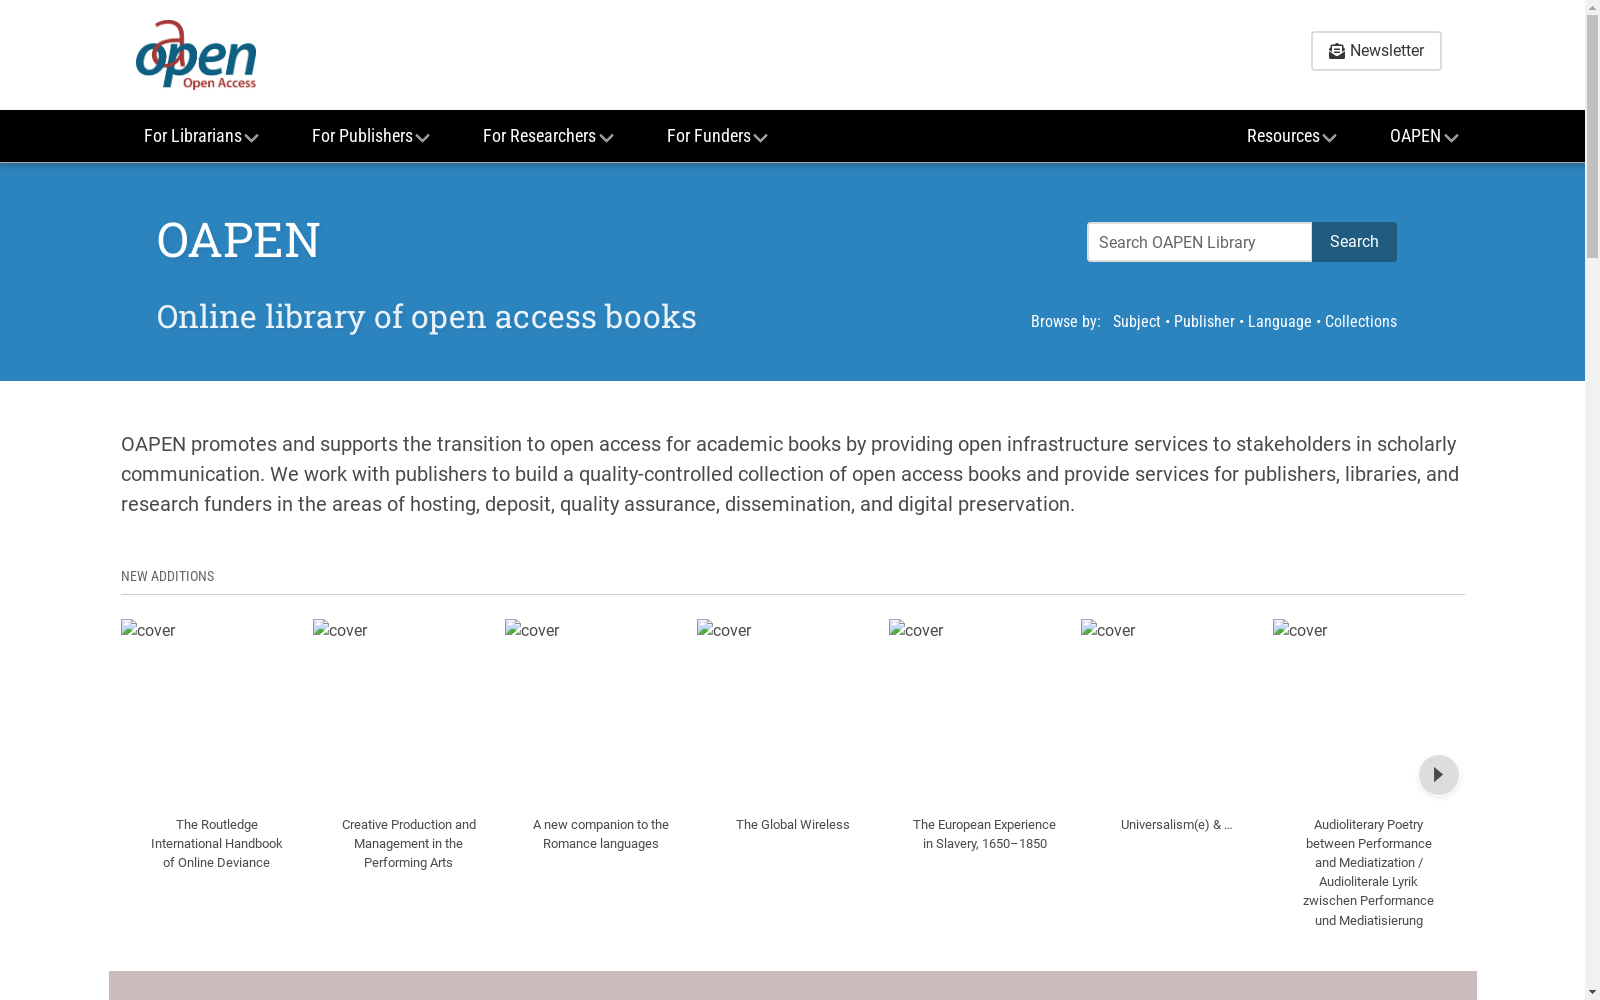This screenshot has height=1000, width=1600.
Task: Click the NEW ADDITIONS section heading
Action: point(168,577)
